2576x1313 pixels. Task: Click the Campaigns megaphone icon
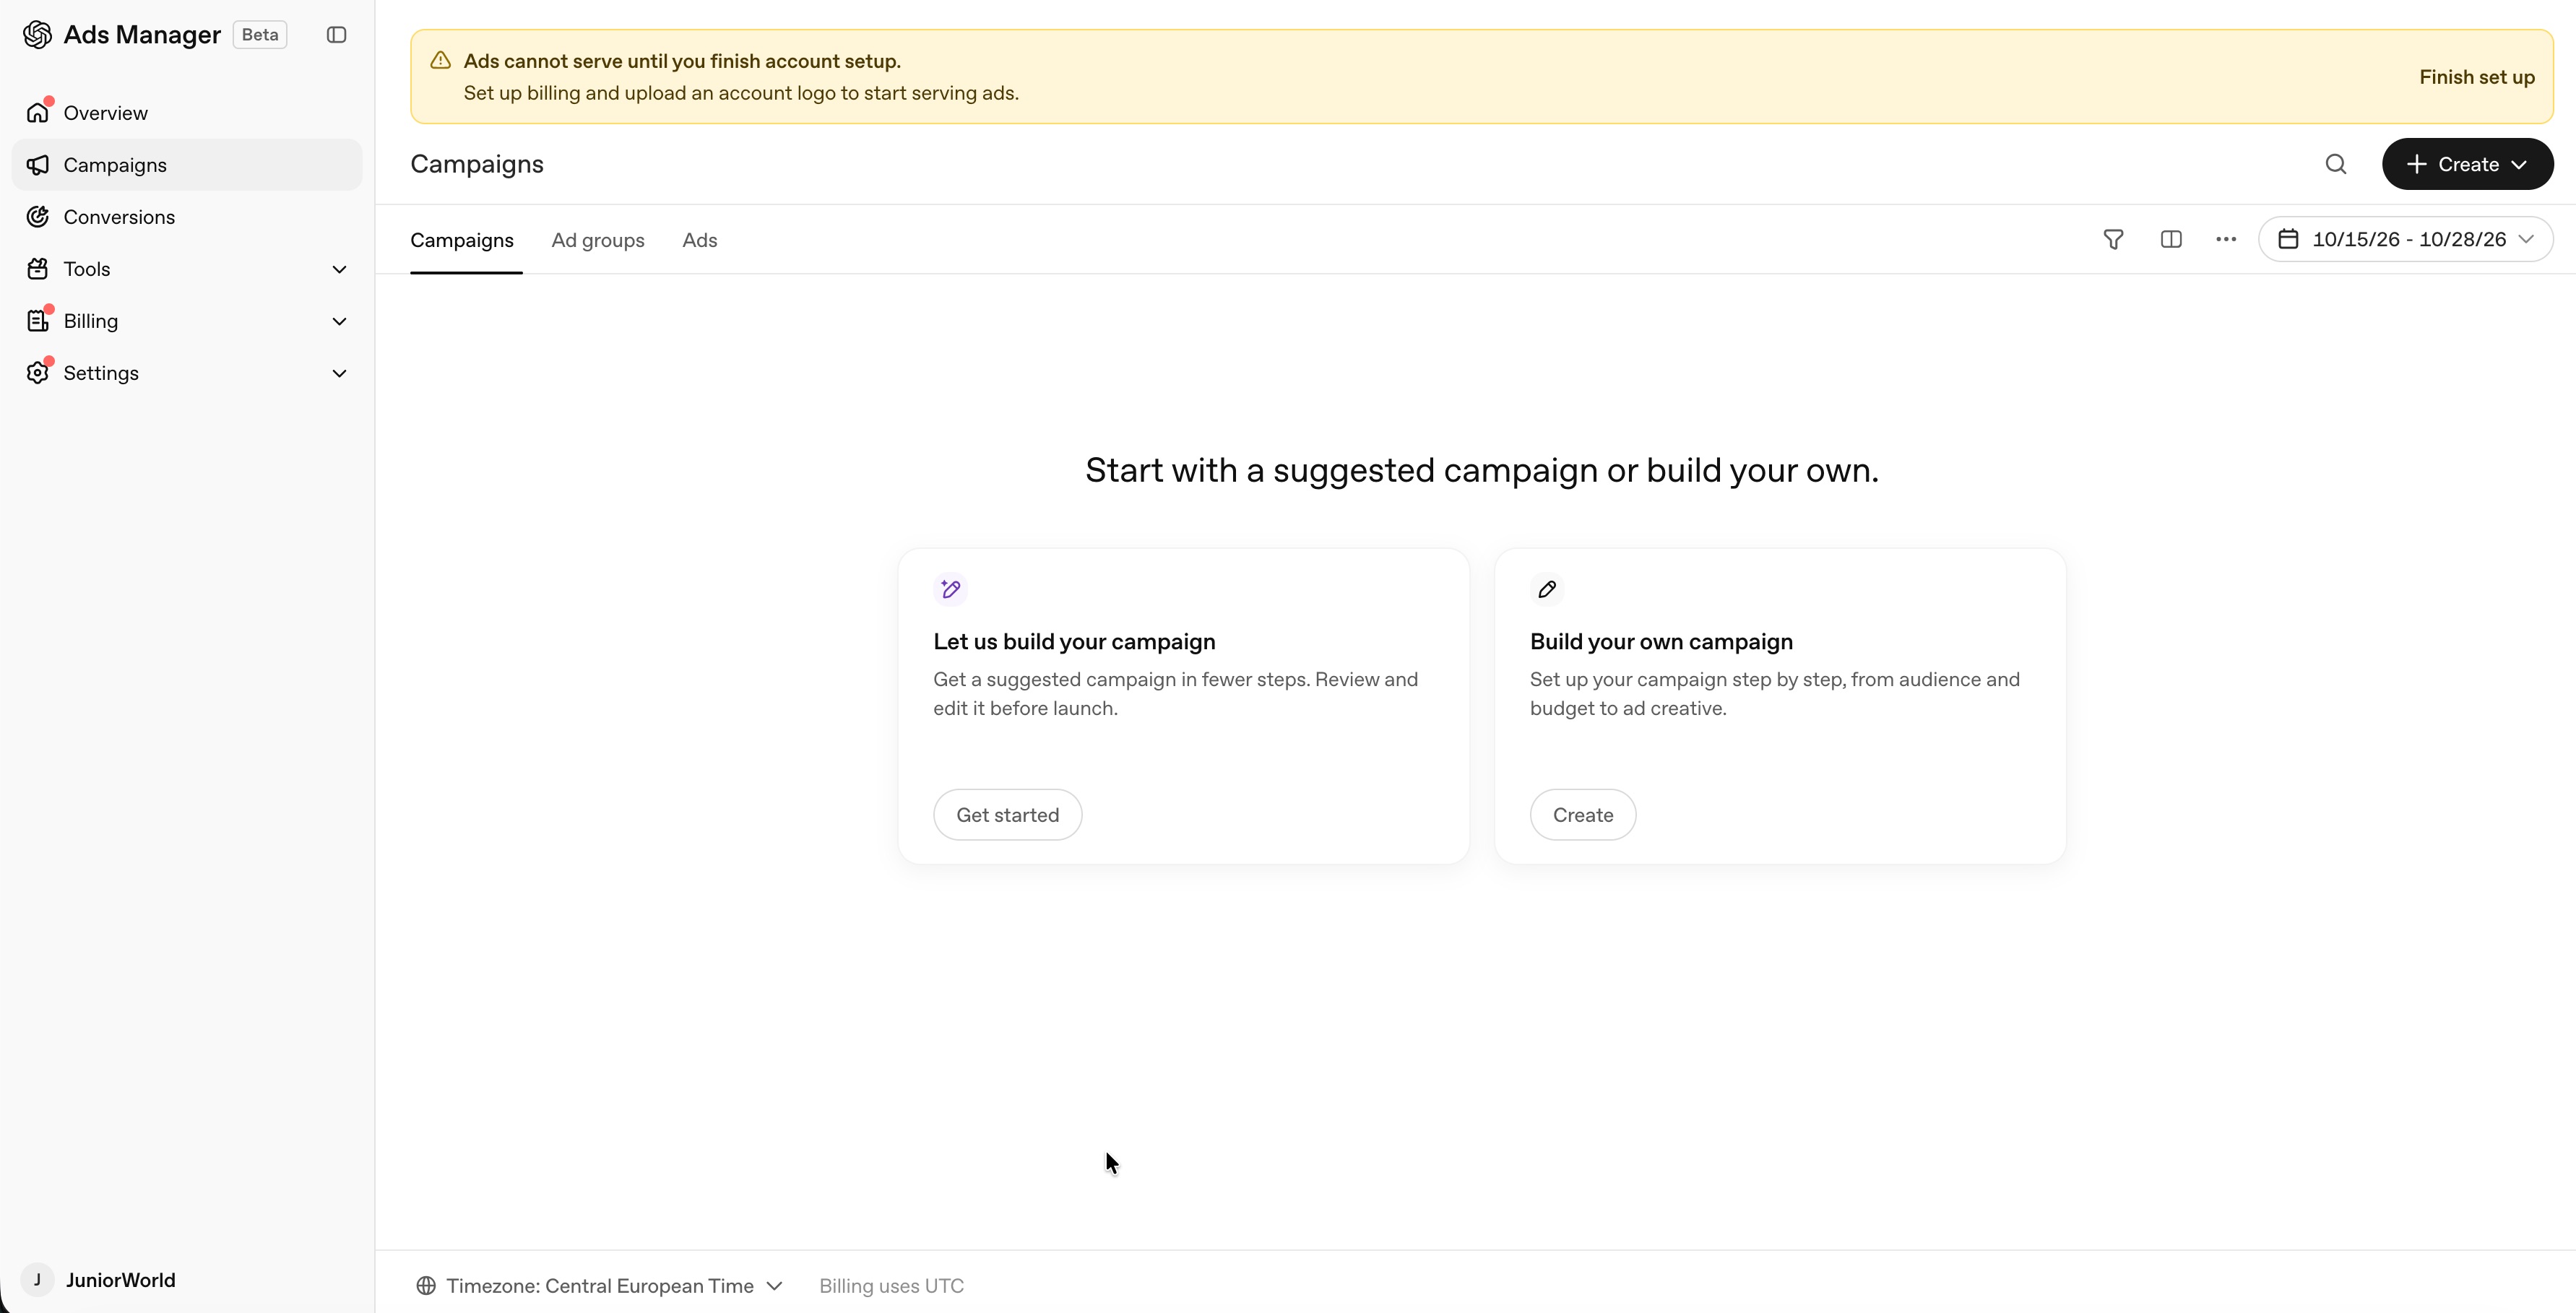point(38,165)
